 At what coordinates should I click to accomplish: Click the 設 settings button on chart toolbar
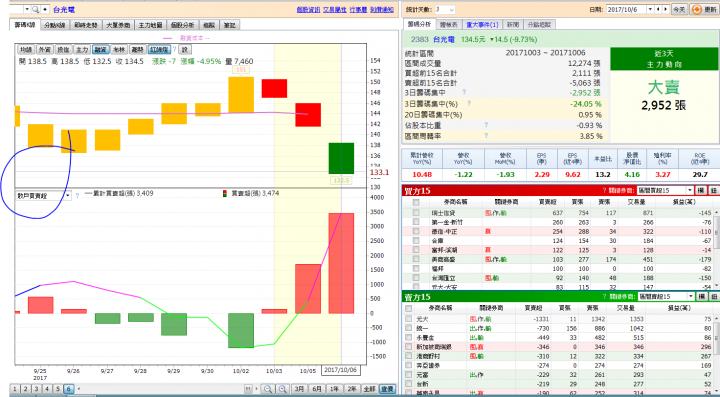(x=185, y=50)
